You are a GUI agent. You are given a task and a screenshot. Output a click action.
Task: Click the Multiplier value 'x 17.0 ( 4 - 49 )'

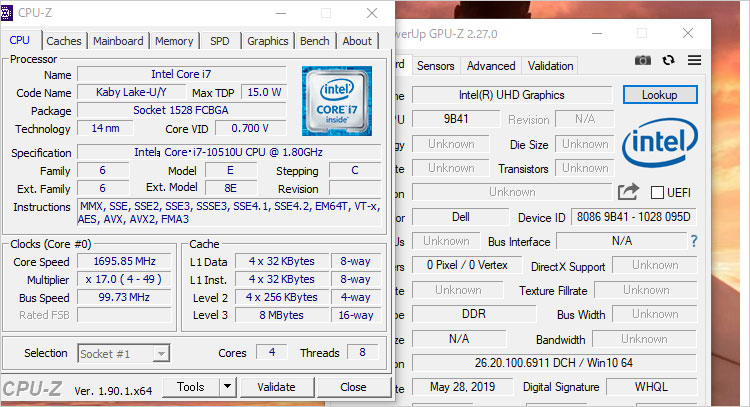click(124, 279)
